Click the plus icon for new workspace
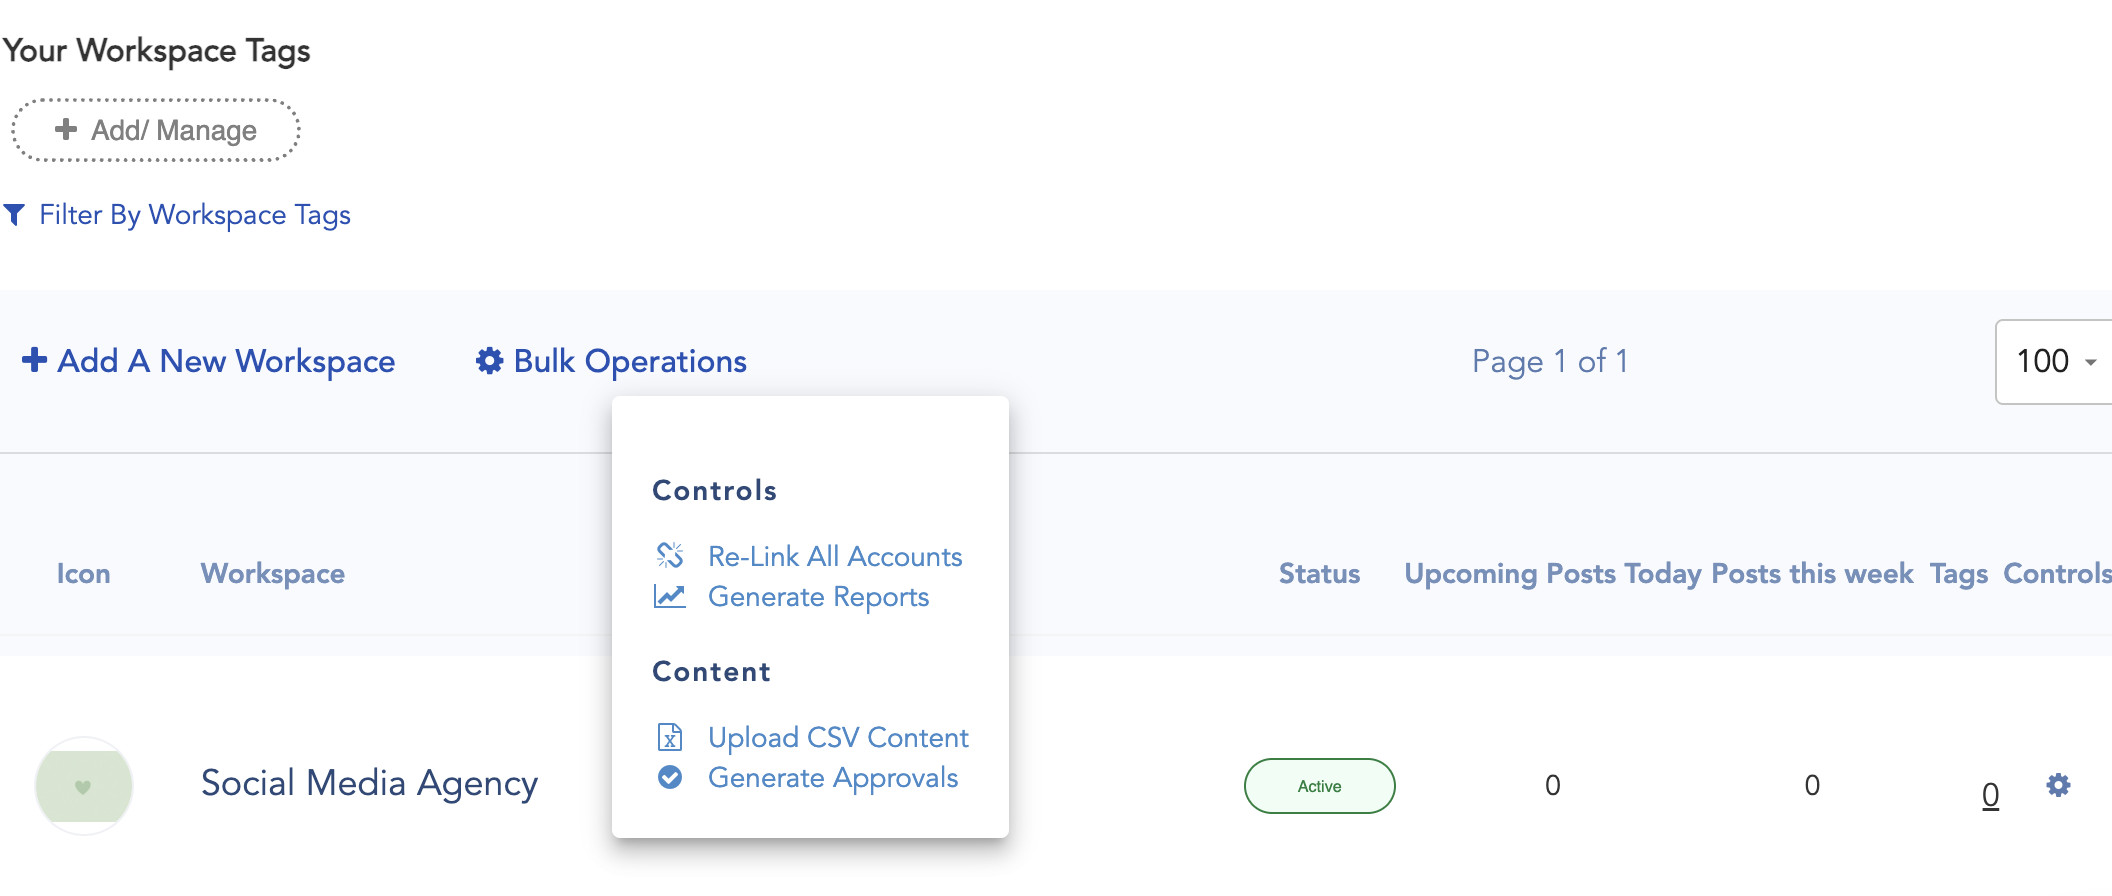 point(34,360)
